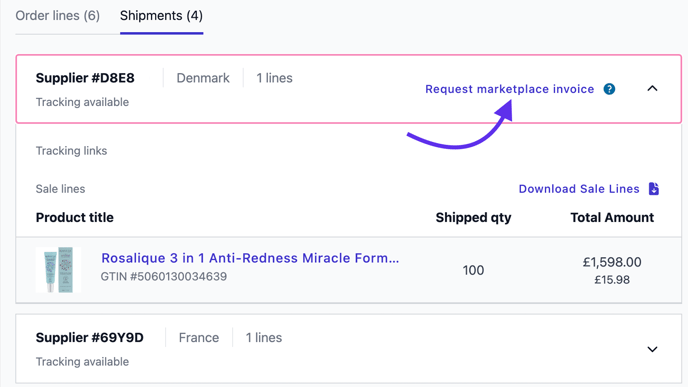
Task: Click the £1,598.00 total amount
Action: 612,262
